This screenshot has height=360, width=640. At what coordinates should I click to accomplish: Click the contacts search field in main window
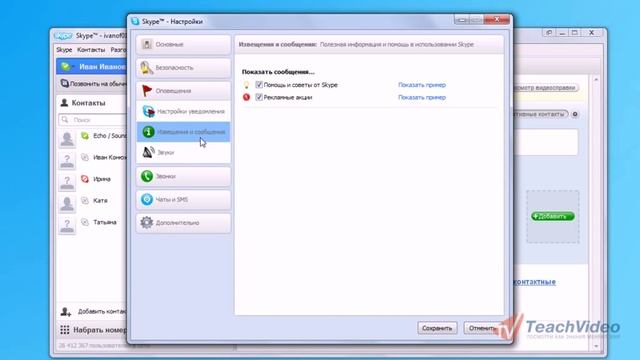93,120
